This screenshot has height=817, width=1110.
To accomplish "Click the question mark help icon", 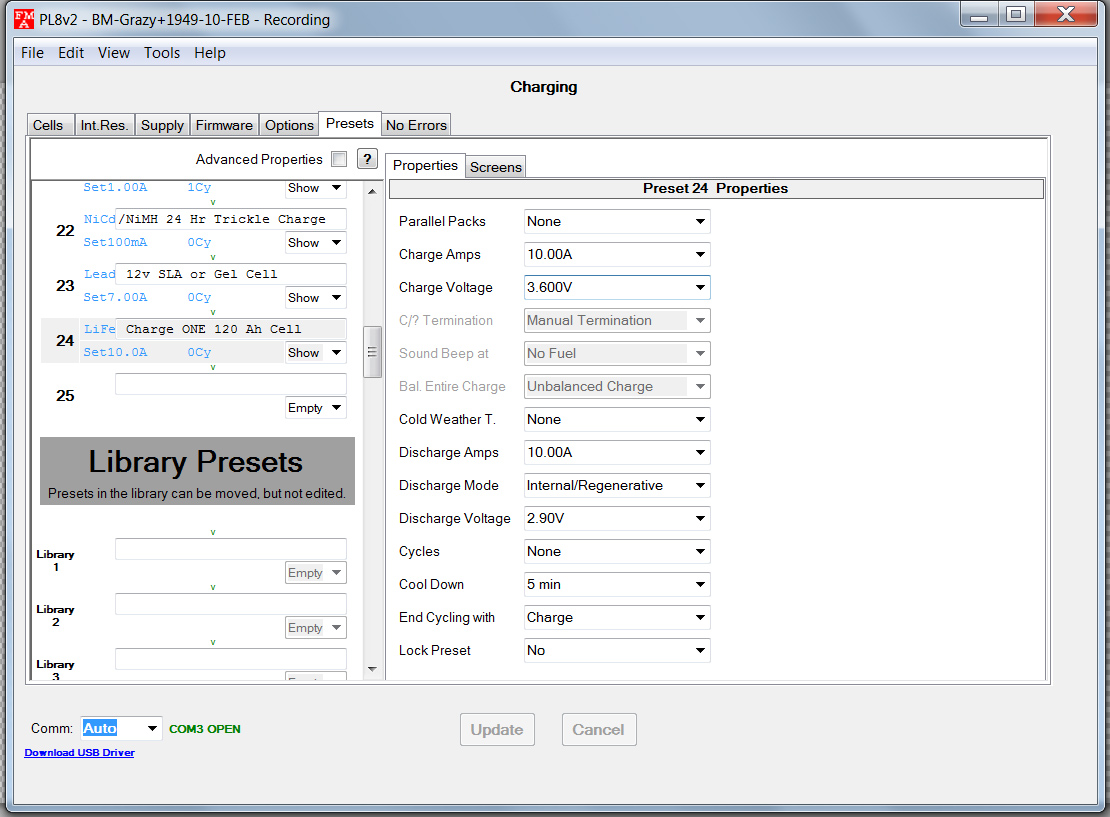I will [367, 159].
